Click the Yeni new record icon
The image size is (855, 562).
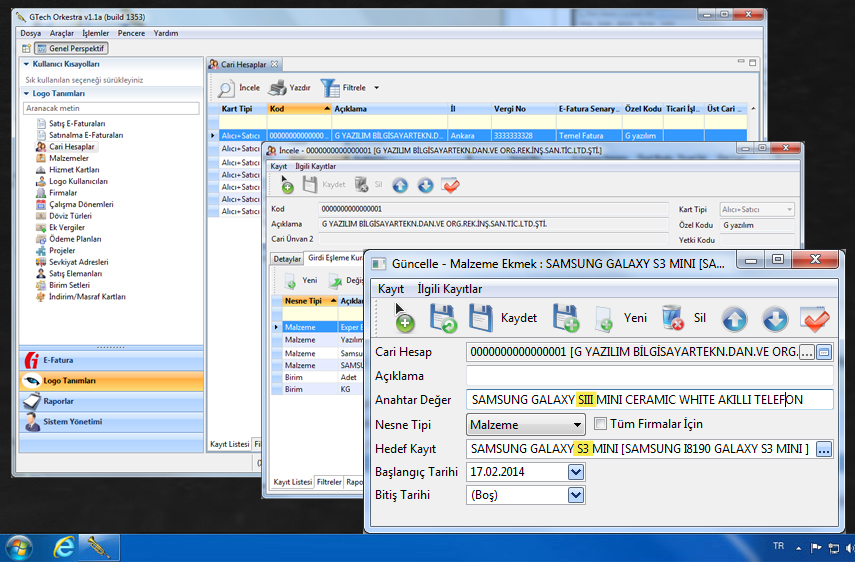[604, 318]
